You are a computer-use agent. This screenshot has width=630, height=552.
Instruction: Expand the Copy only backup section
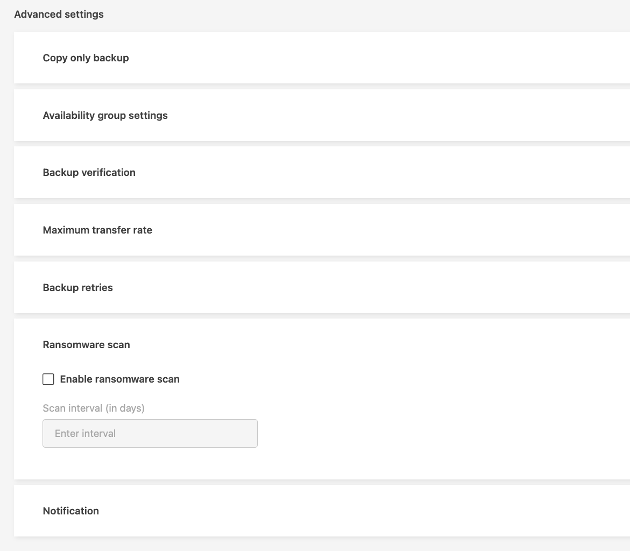320,58
